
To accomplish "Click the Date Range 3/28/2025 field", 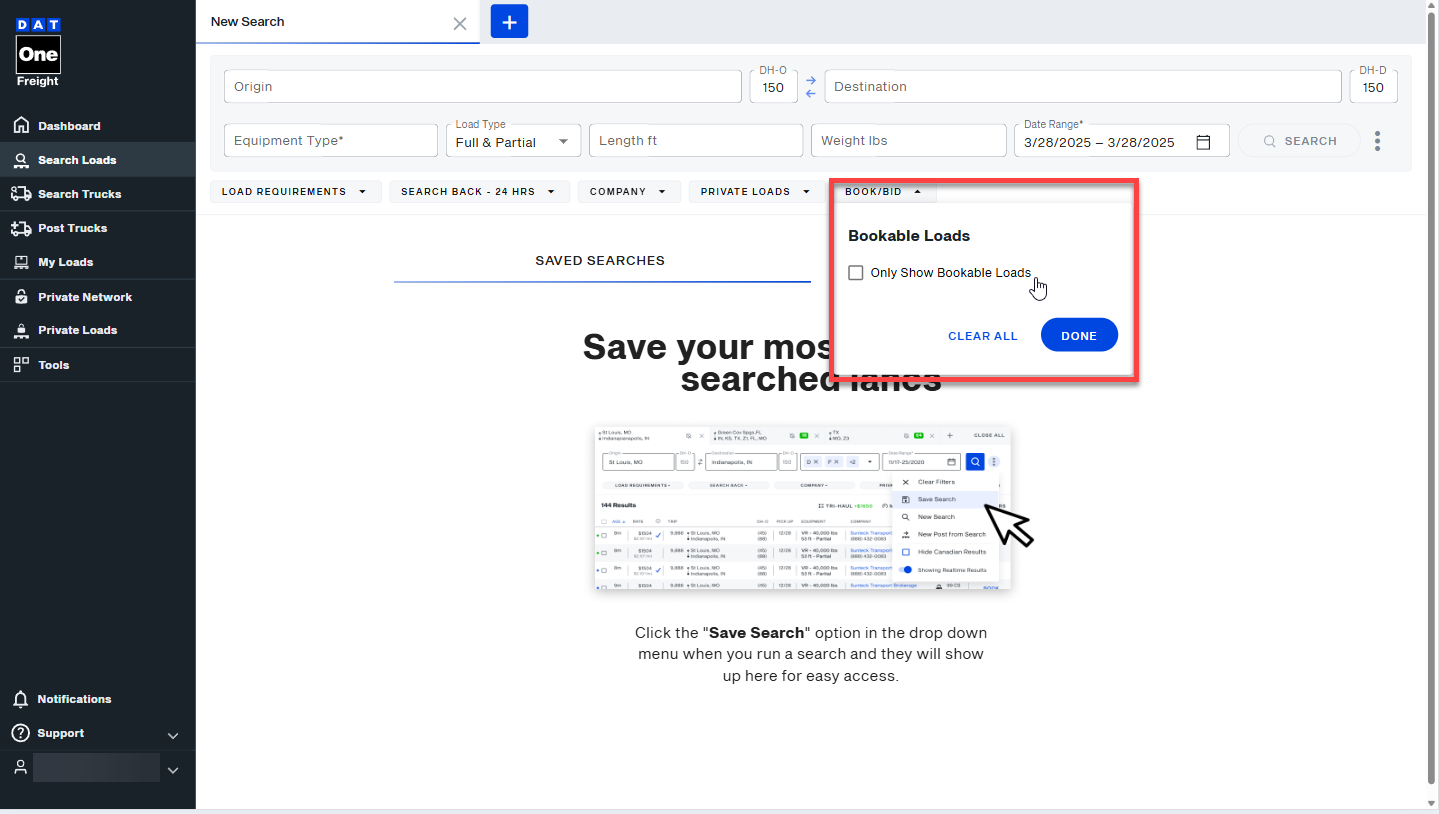I will [x=1120, y=141].
